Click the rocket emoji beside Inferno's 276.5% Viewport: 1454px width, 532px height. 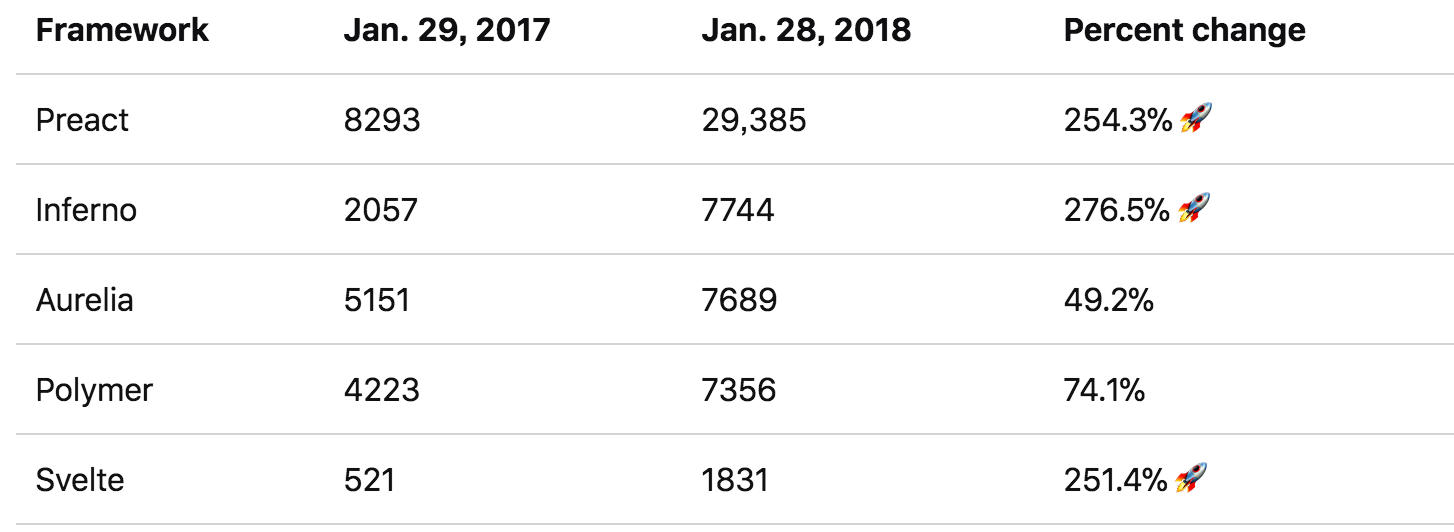[1193, 210]
